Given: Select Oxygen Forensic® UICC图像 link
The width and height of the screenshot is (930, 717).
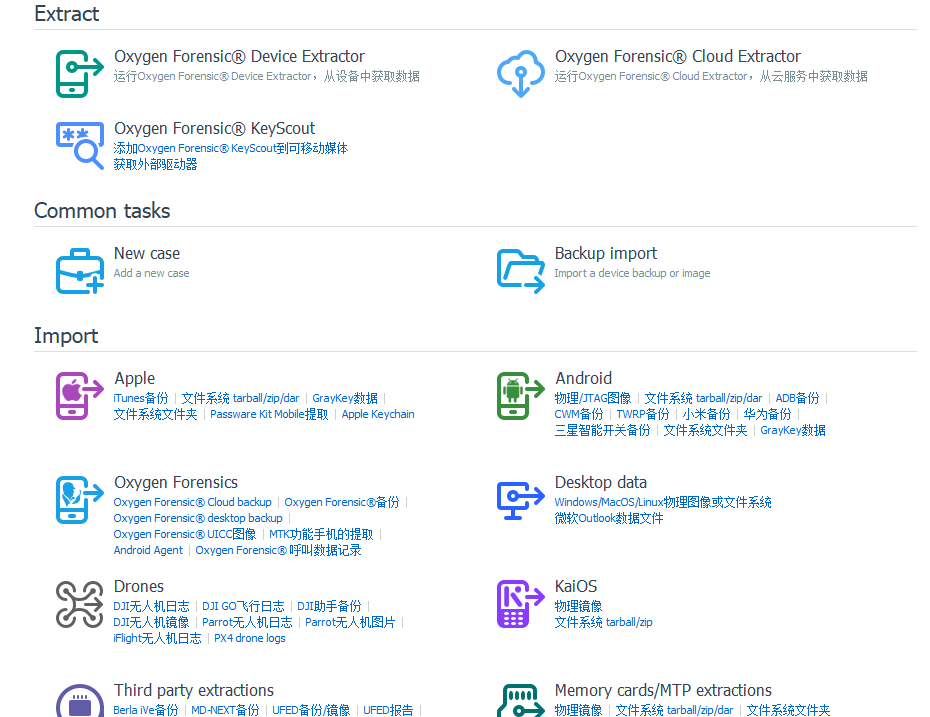Looking at the screenshot, I should 185,534.
